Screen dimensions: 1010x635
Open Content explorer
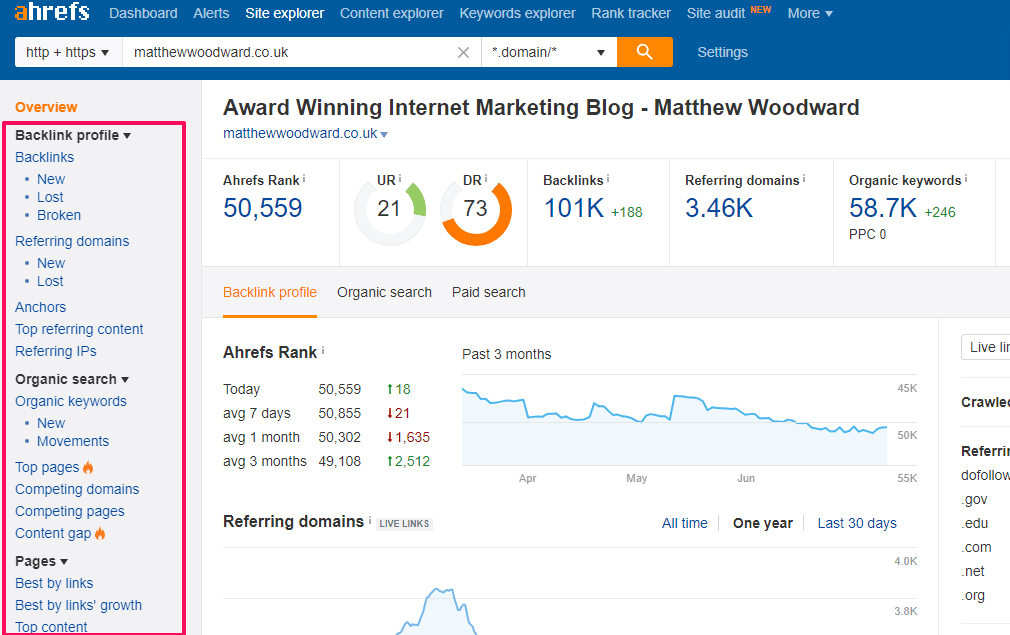pyautogui.click(x=392, y=14)
